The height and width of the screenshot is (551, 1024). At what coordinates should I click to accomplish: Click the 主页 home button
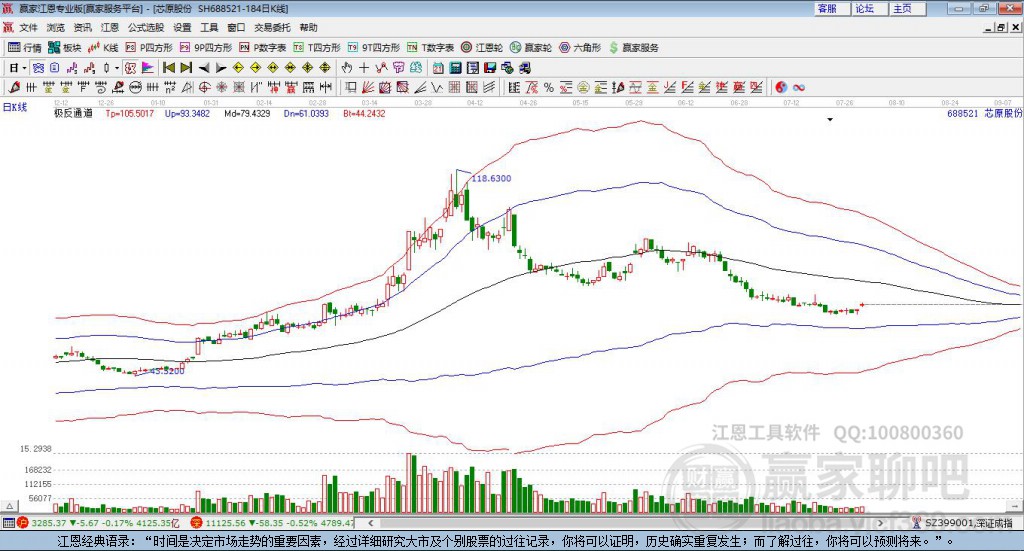tap(907, 8)
